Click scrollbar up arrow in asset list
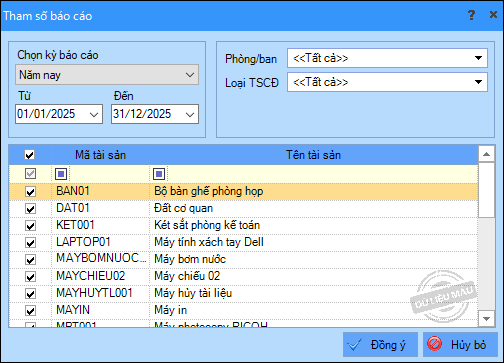Screen dimensions: 504x363 pyautogui.click(x=486, y=154)
